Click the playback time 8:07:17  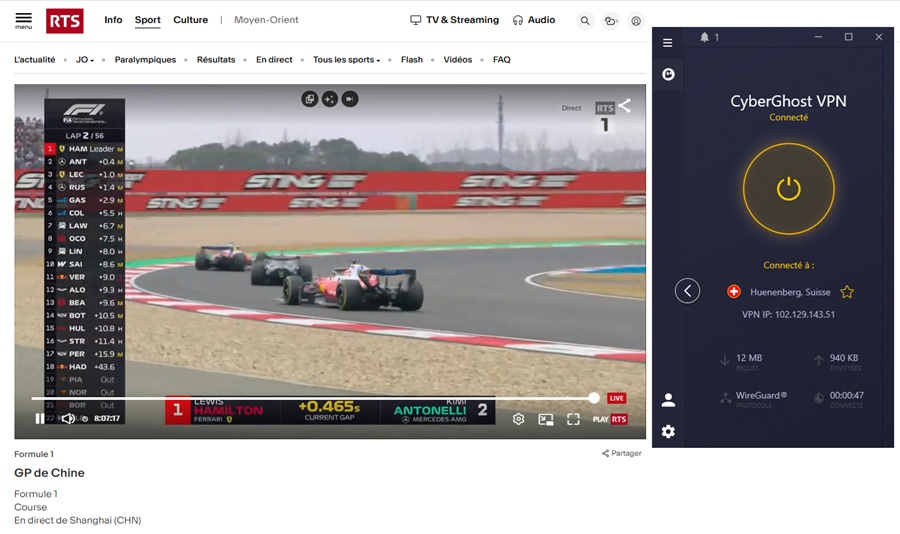(x=107, y=419)
